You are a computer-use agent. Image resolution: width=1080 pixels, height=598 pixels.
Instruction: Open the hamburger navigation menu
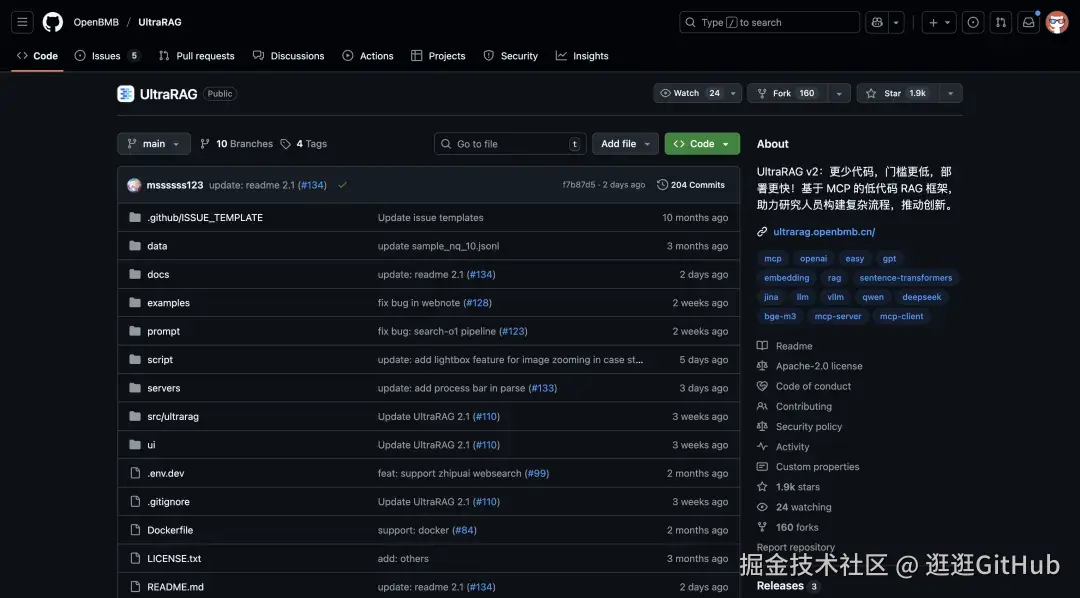pyautogui.click(x=22, y=22)
